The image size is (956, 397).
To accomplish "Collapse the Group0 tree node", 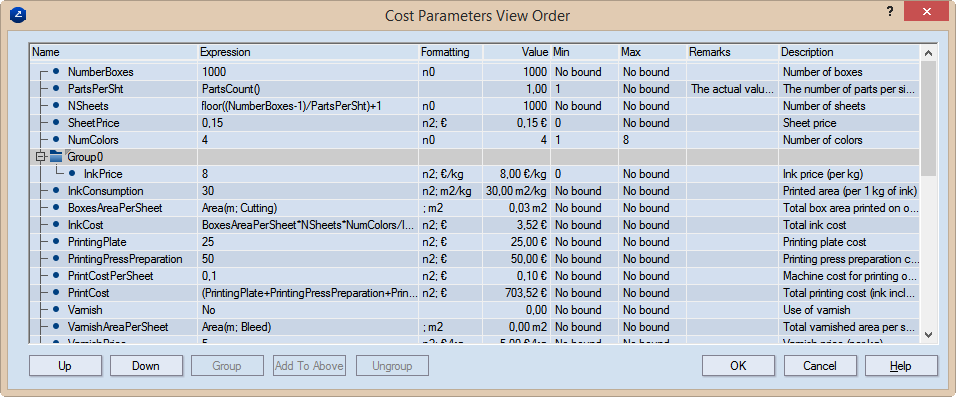I will click(41, 157).
